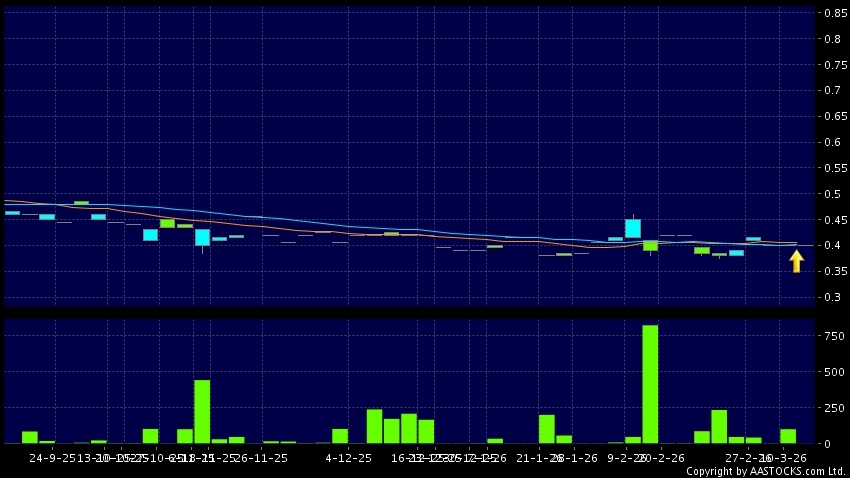Click the large cyan candlestick near 9-2-26
The image size is (850, 478).
[632, 228]
